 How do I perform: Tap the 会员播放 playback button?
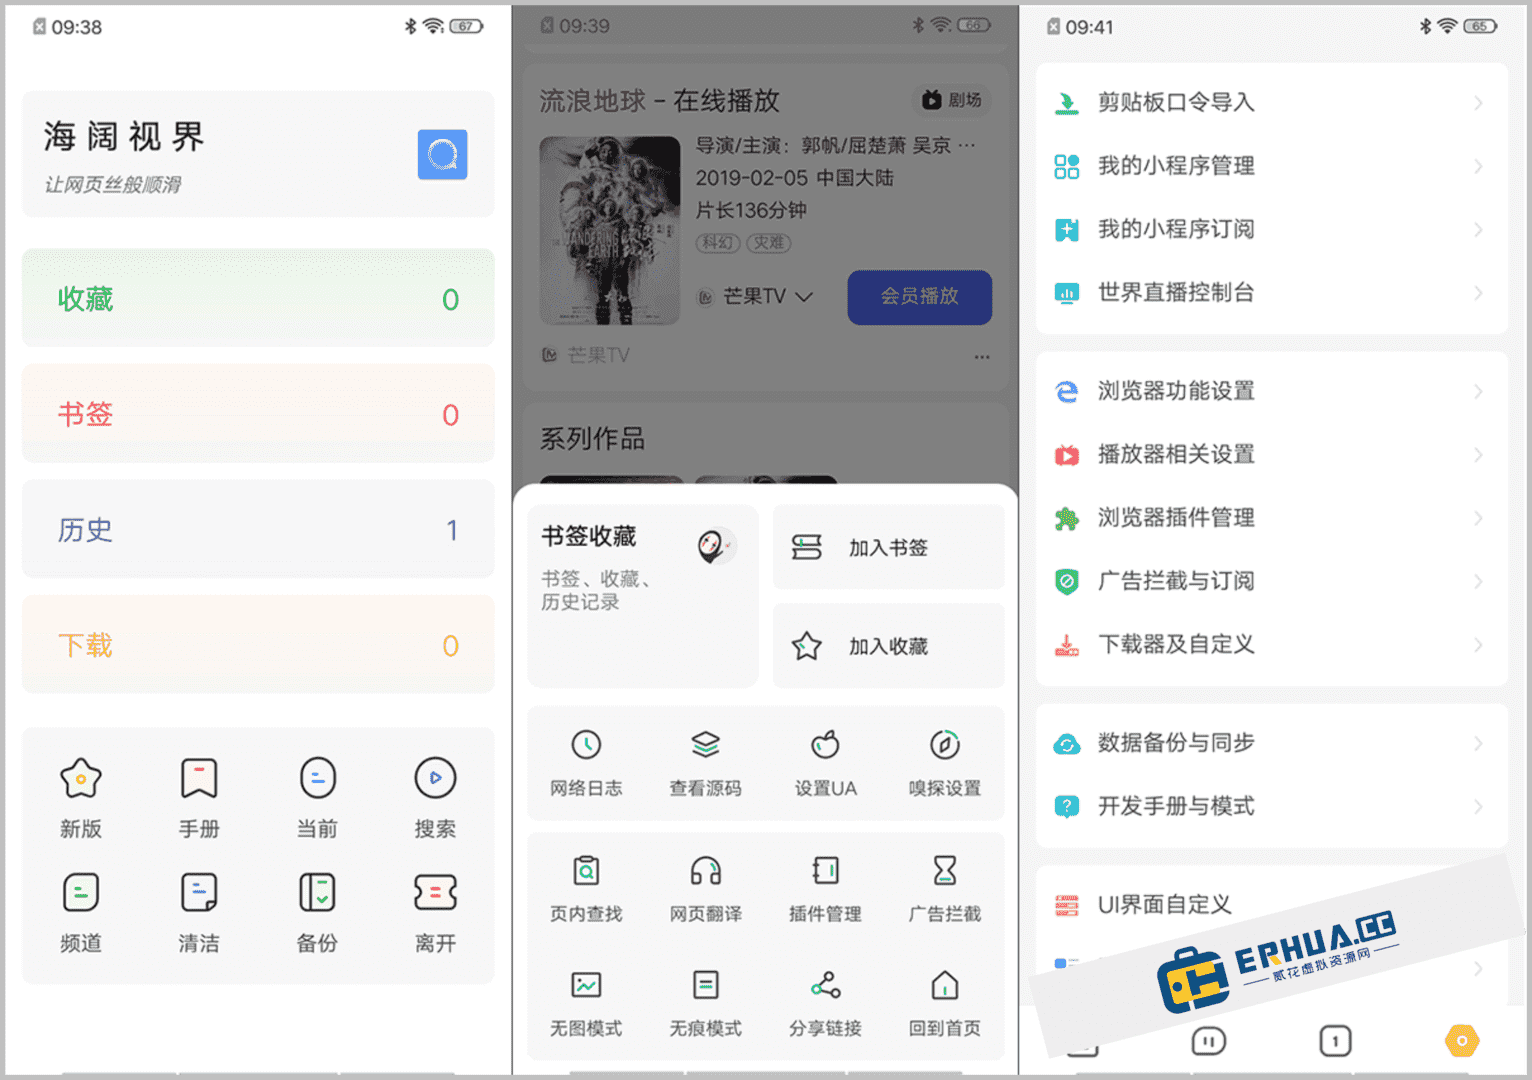[x=919, y=297]
